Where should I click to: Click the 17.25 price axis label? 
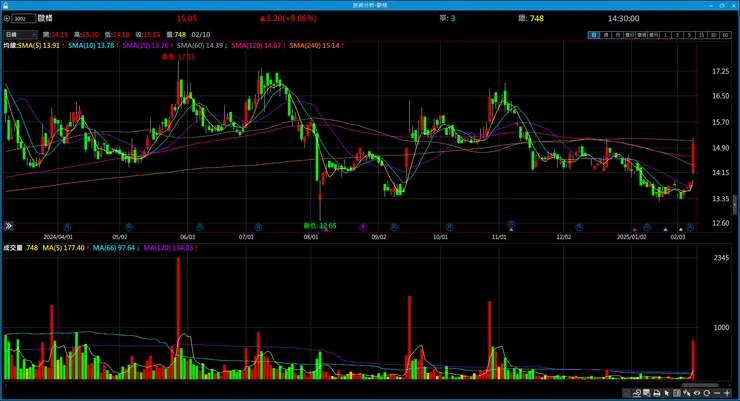[x=721, y=71]
